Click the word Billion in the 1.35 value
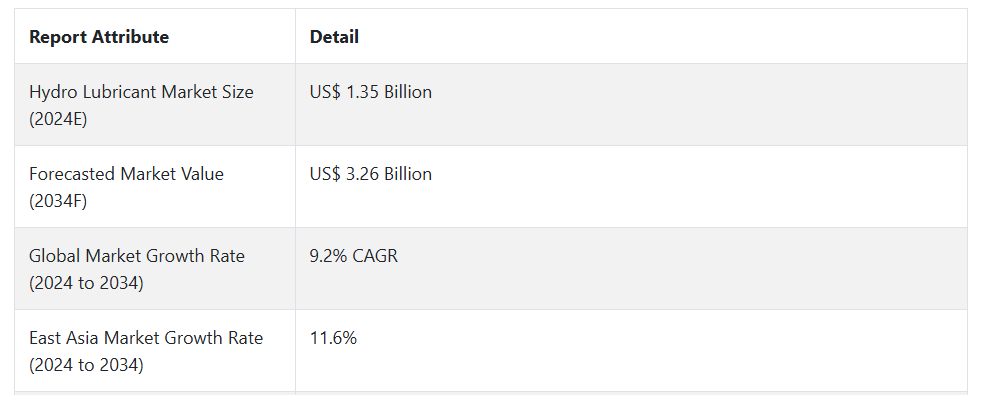 408,92
